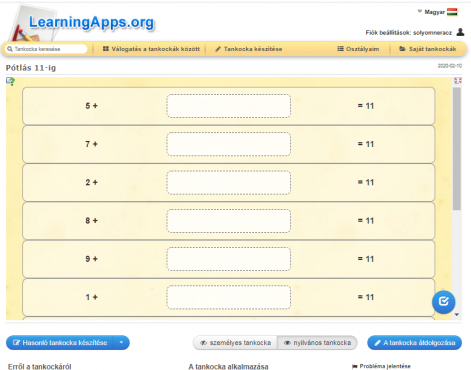Click Hasonló tankocka készítése button
The width and height of the screenshot is (471, 370).
(x=60, y=343)
